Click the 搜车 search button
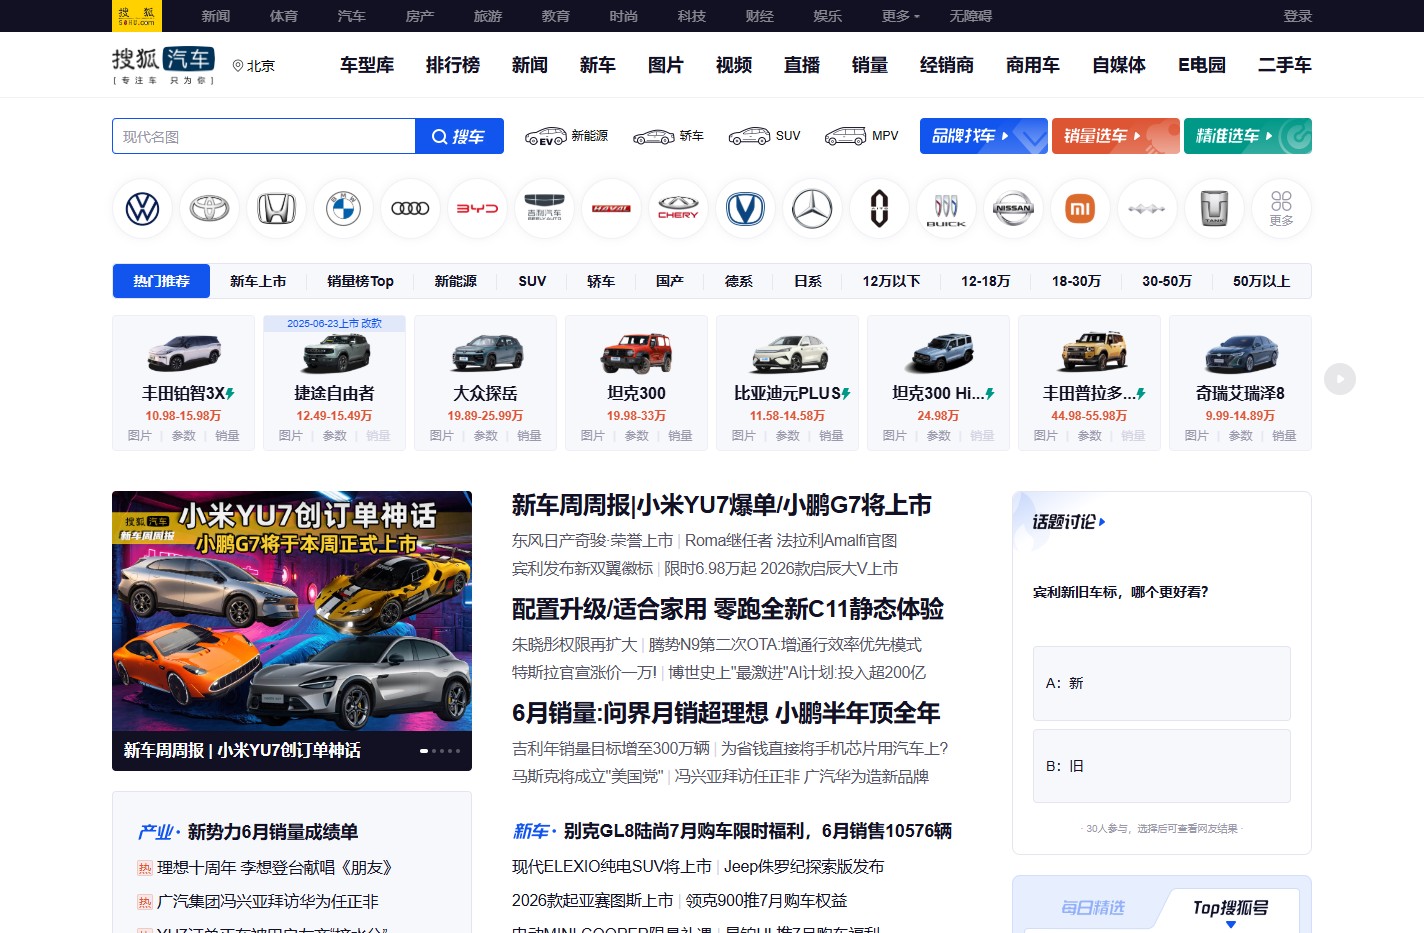 click(459, 137)
